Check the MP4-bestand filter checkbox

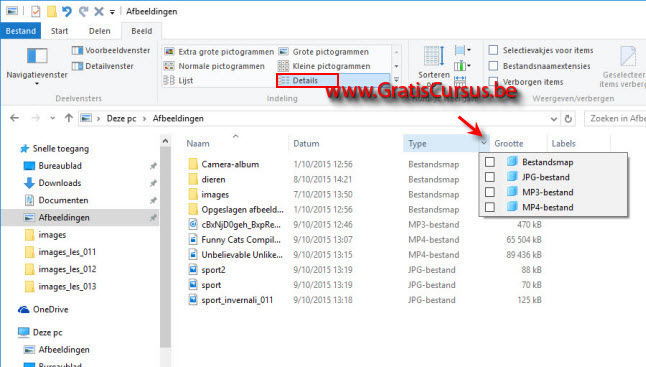click(489, 207)
